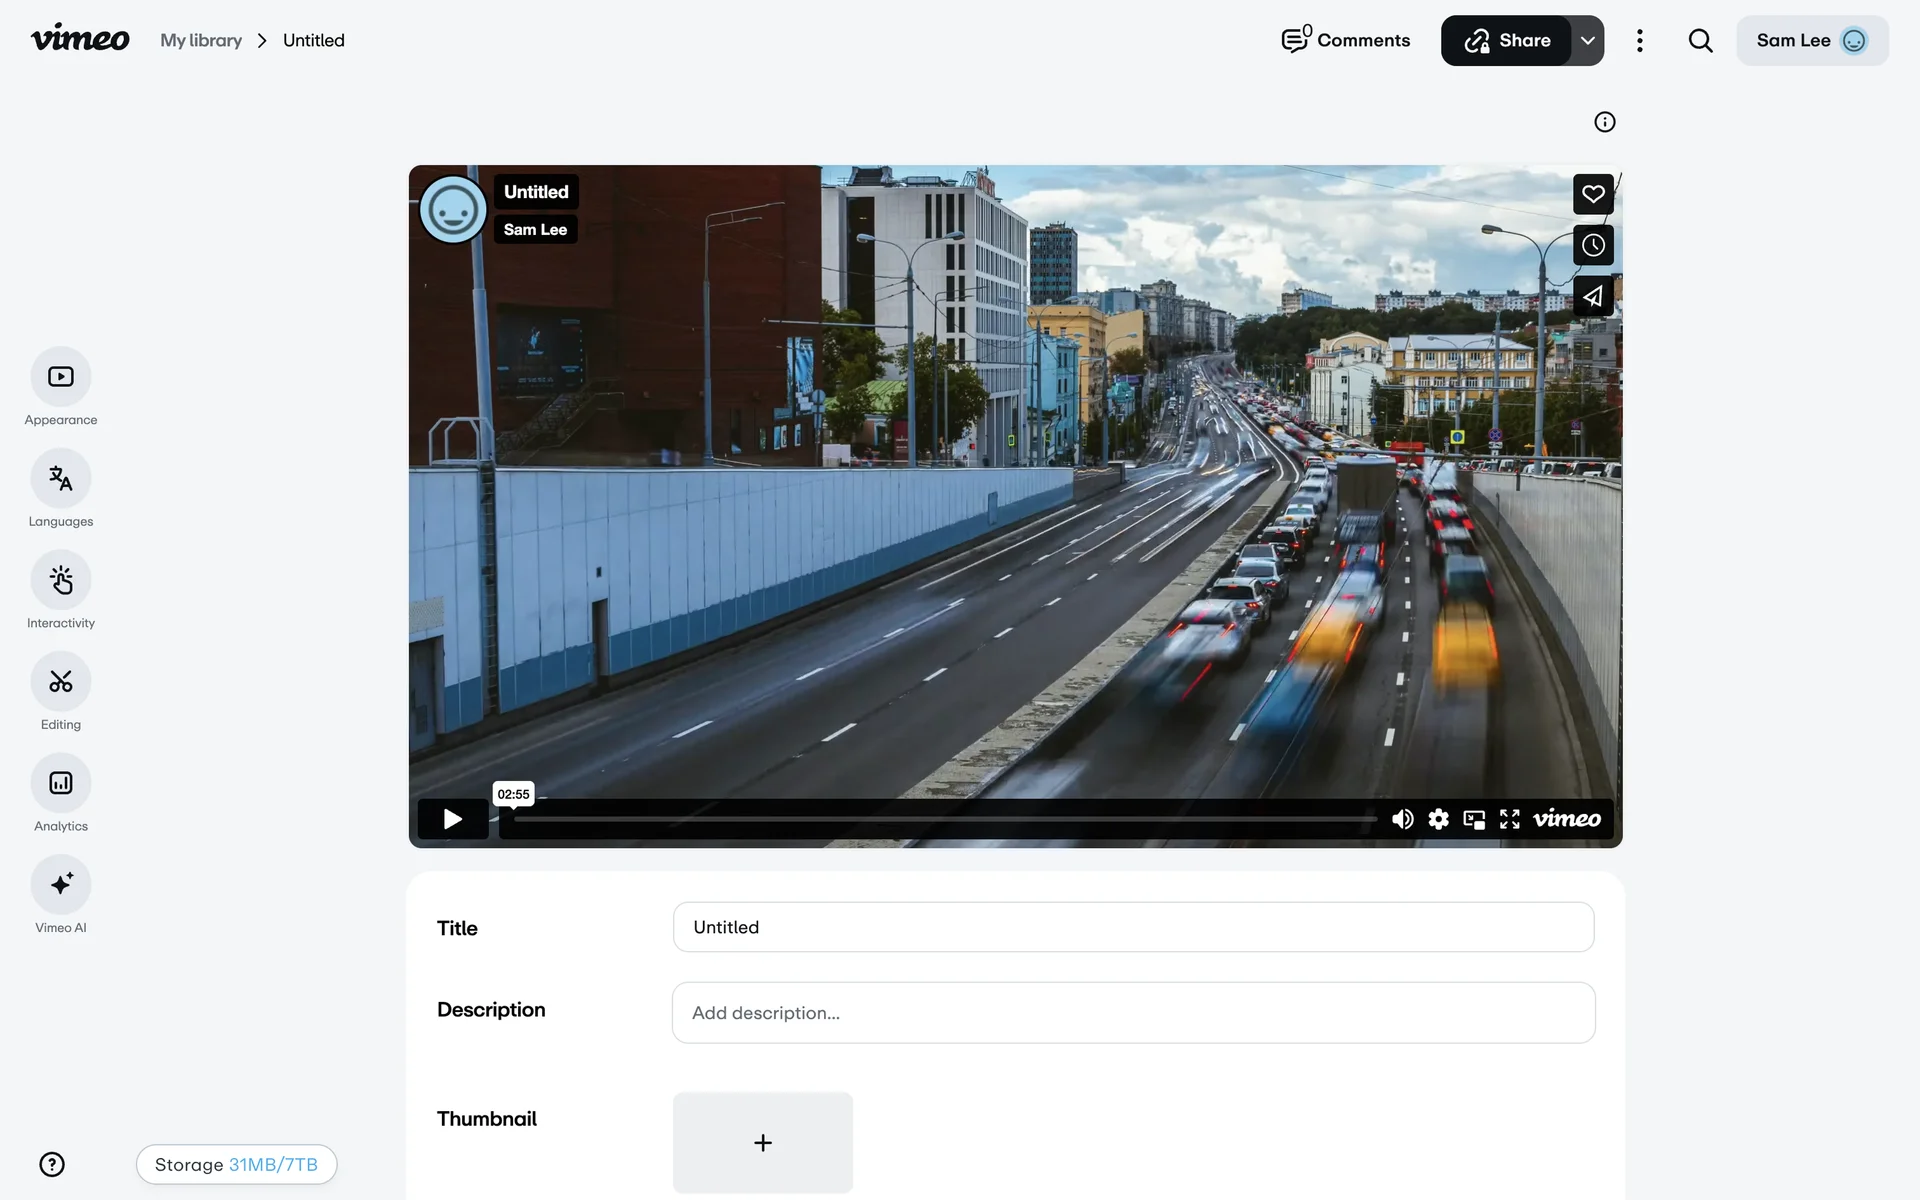Enter fullscreen mode in player
Viewport: 1920px width, 1200px height.
point(1510,820)
